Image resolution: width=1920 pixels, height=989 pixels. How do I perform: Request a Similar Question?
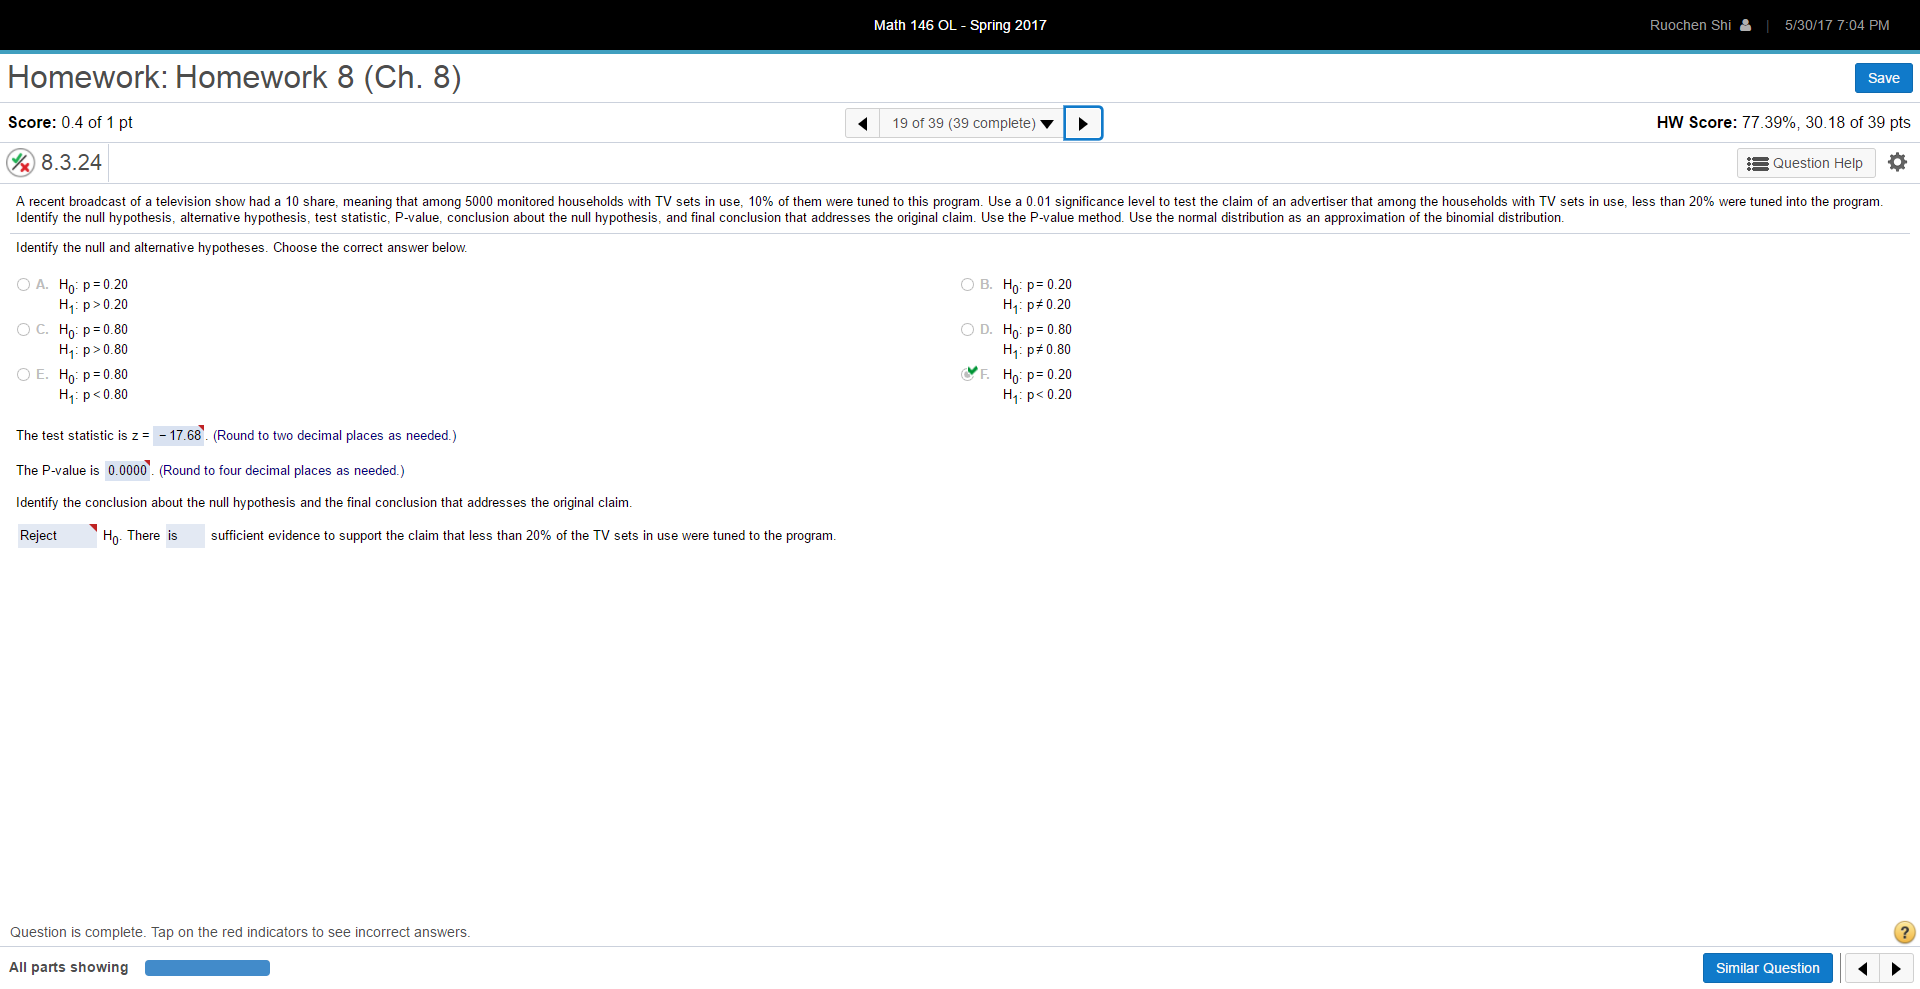[1767, 967]
